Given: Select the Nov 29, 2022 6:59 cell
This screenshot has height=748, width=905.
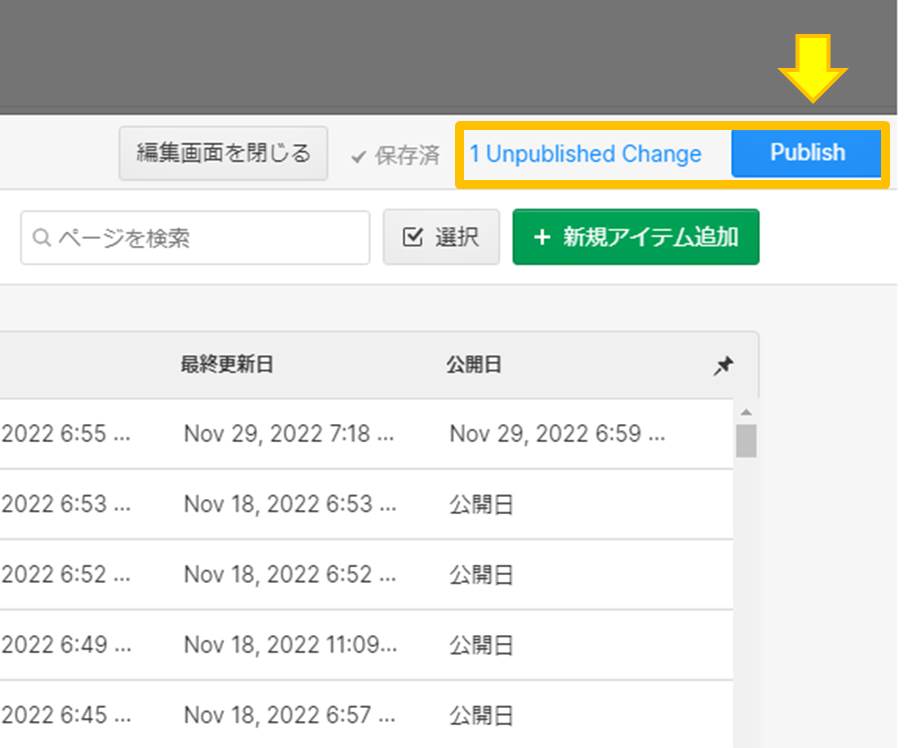Looking at the screenshot, I should [x=557, y=434].
